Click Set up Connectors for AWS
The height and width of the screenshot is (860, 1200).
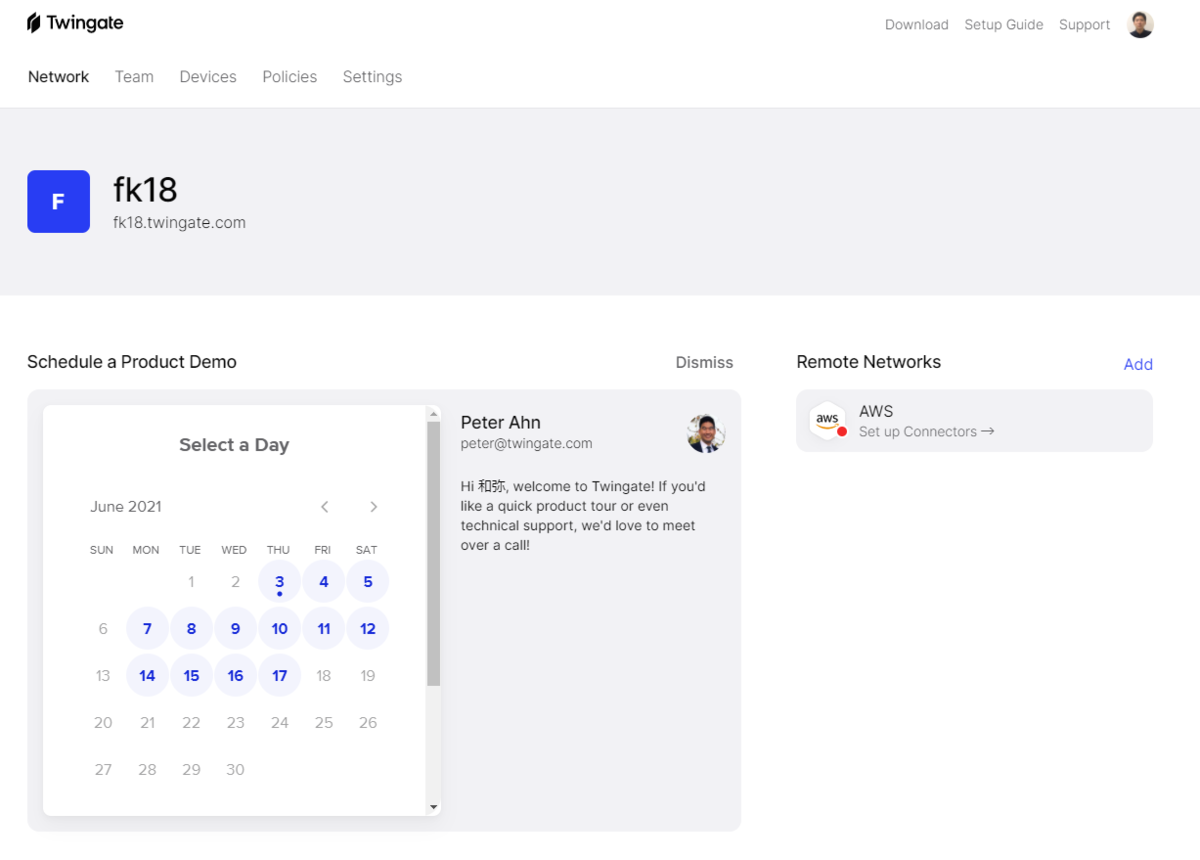926,432
